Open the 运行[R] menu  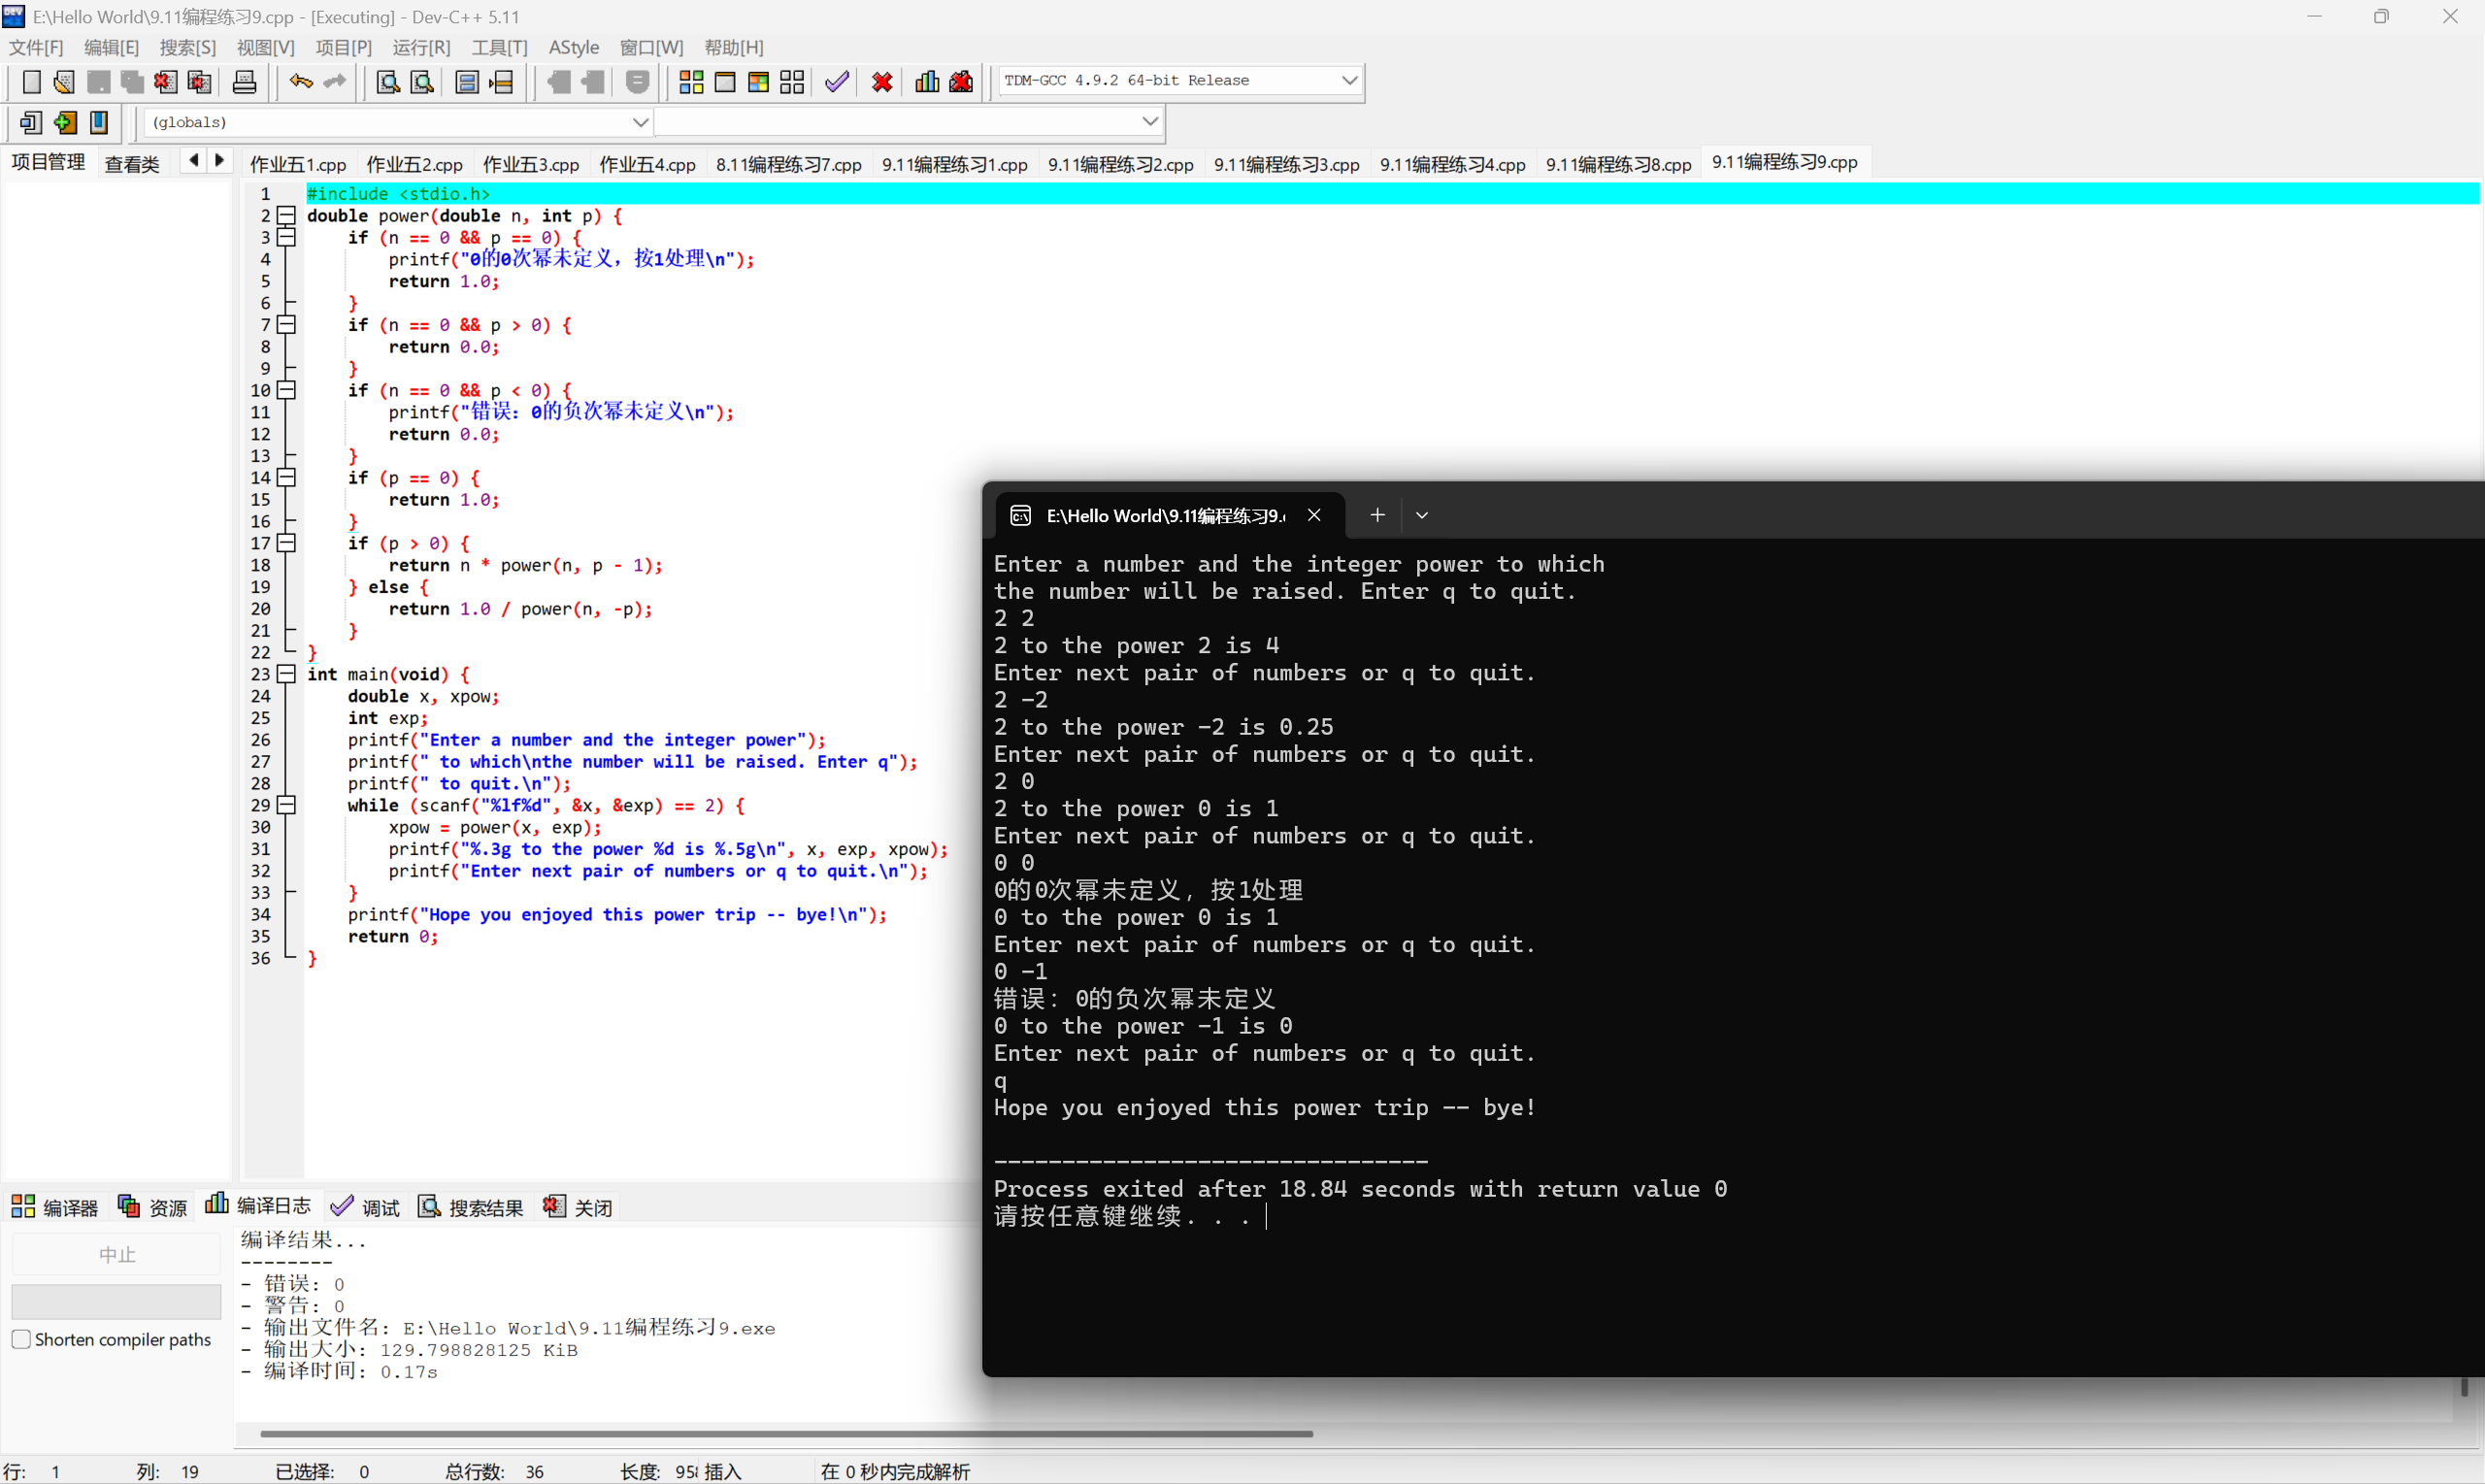(421, 47)
